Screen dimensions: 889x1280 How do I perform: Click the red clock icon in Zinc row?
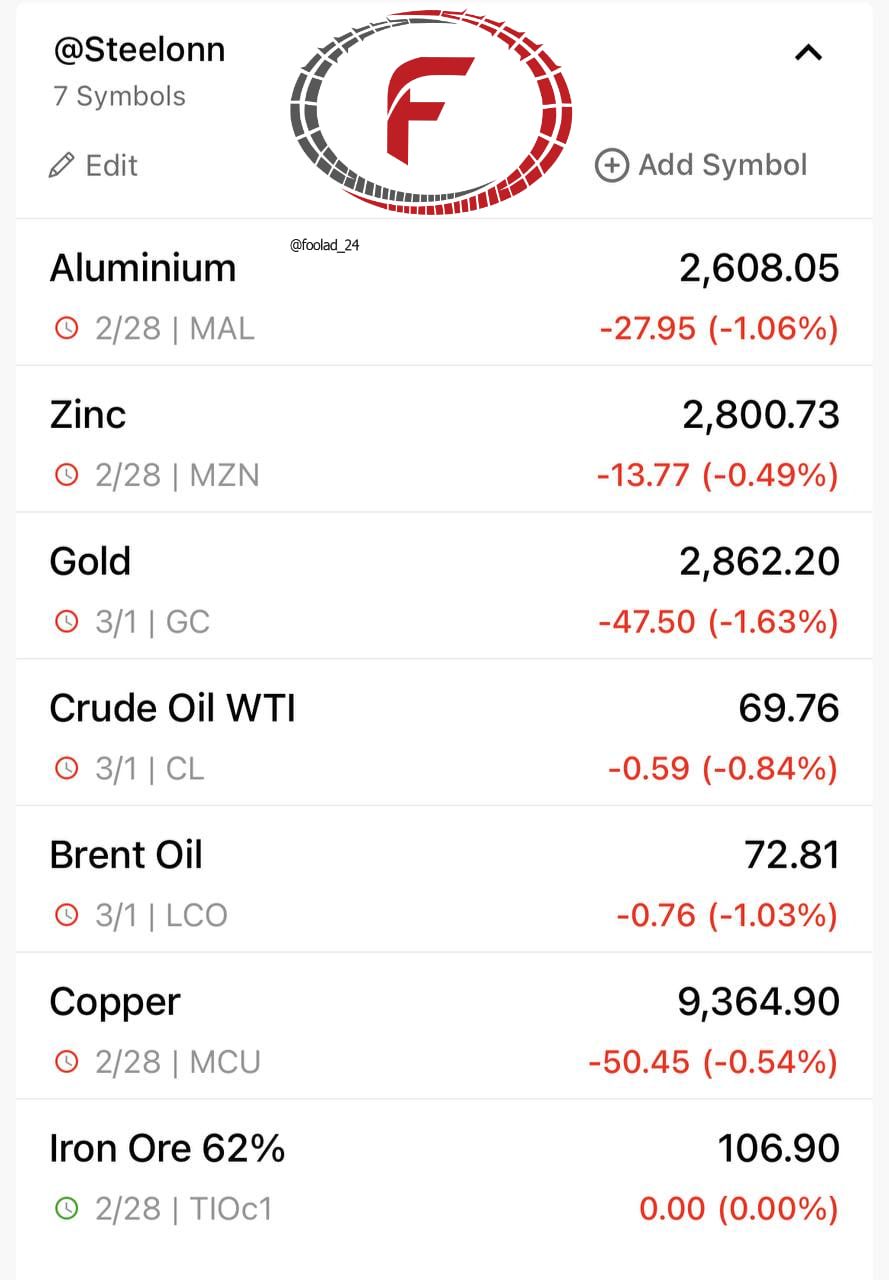pyautogui.click(x=66, y=475)
